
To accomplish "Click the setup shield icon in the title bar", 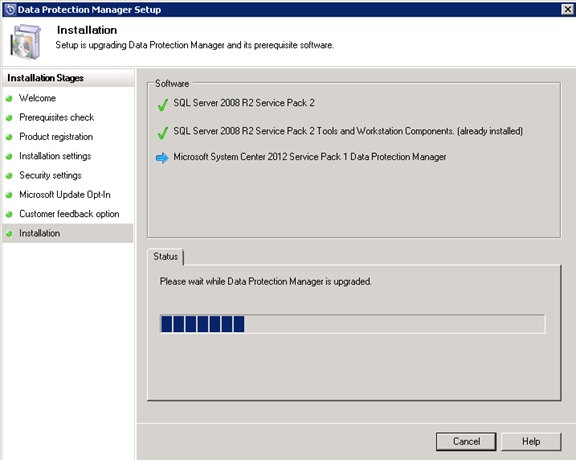I will click(10, 9).
